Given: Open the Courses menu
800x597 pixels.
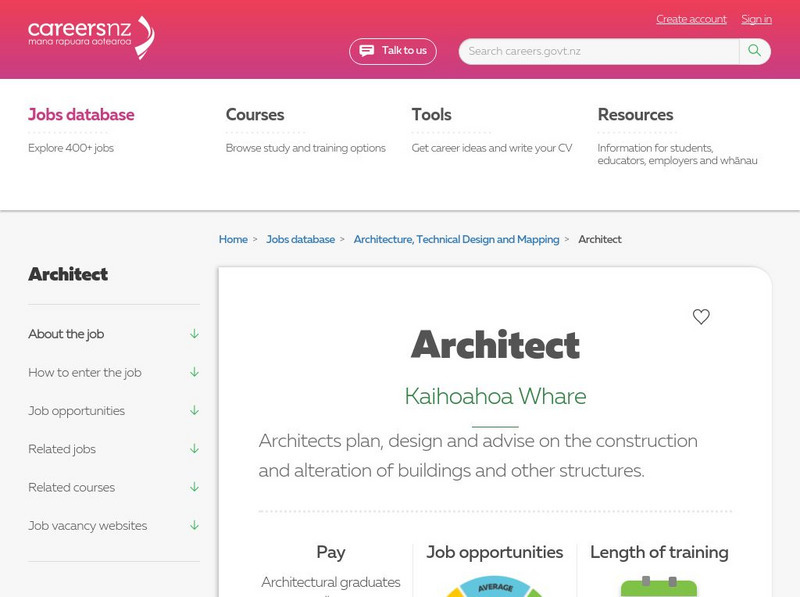Looking at the screenshot, I should (x=255, y=115).
